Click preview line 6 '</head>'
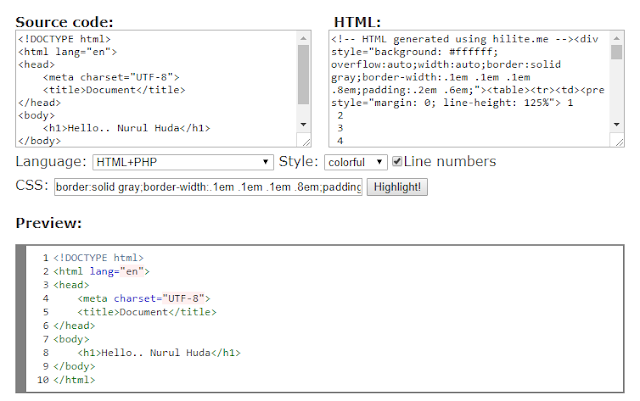The image size is (640, 401). [74, 325]
